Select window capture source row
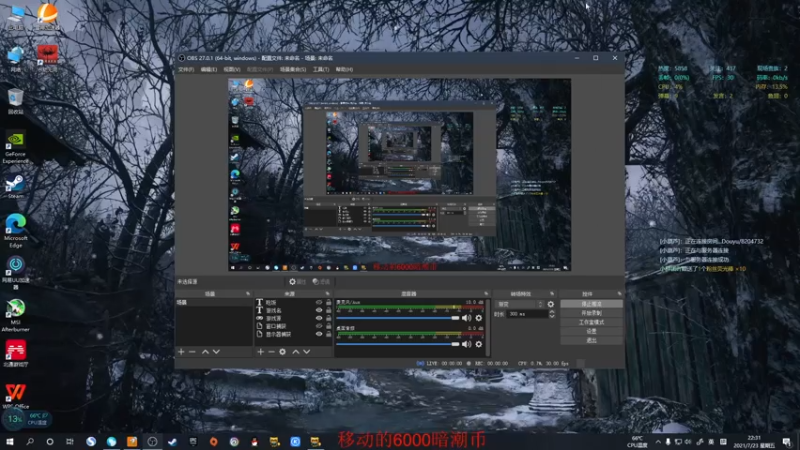This screenshot has width=800, height=450. [293, 326]
